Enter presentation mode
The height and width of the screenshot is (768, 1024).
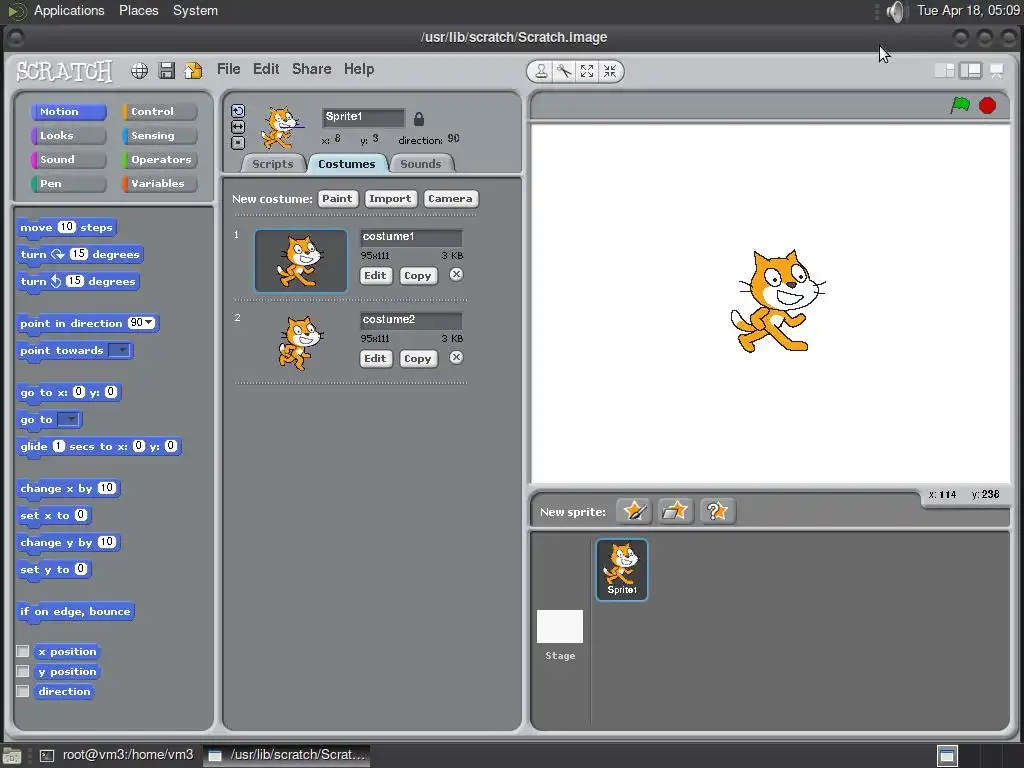pyautogui.click(x=997, y=71)
